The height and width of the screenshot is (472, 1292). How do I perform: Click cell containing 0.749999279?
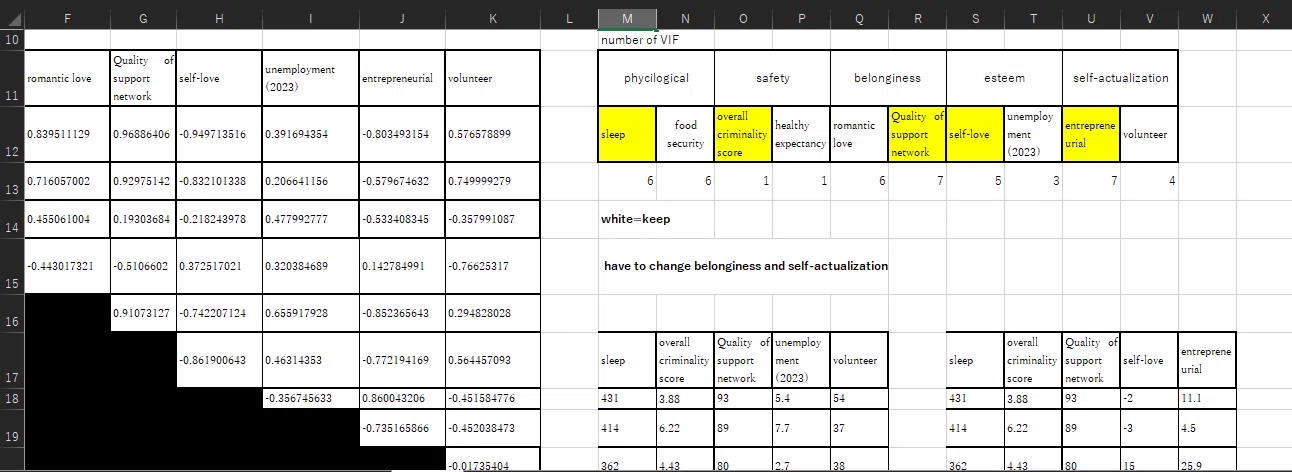coord(492,180)
